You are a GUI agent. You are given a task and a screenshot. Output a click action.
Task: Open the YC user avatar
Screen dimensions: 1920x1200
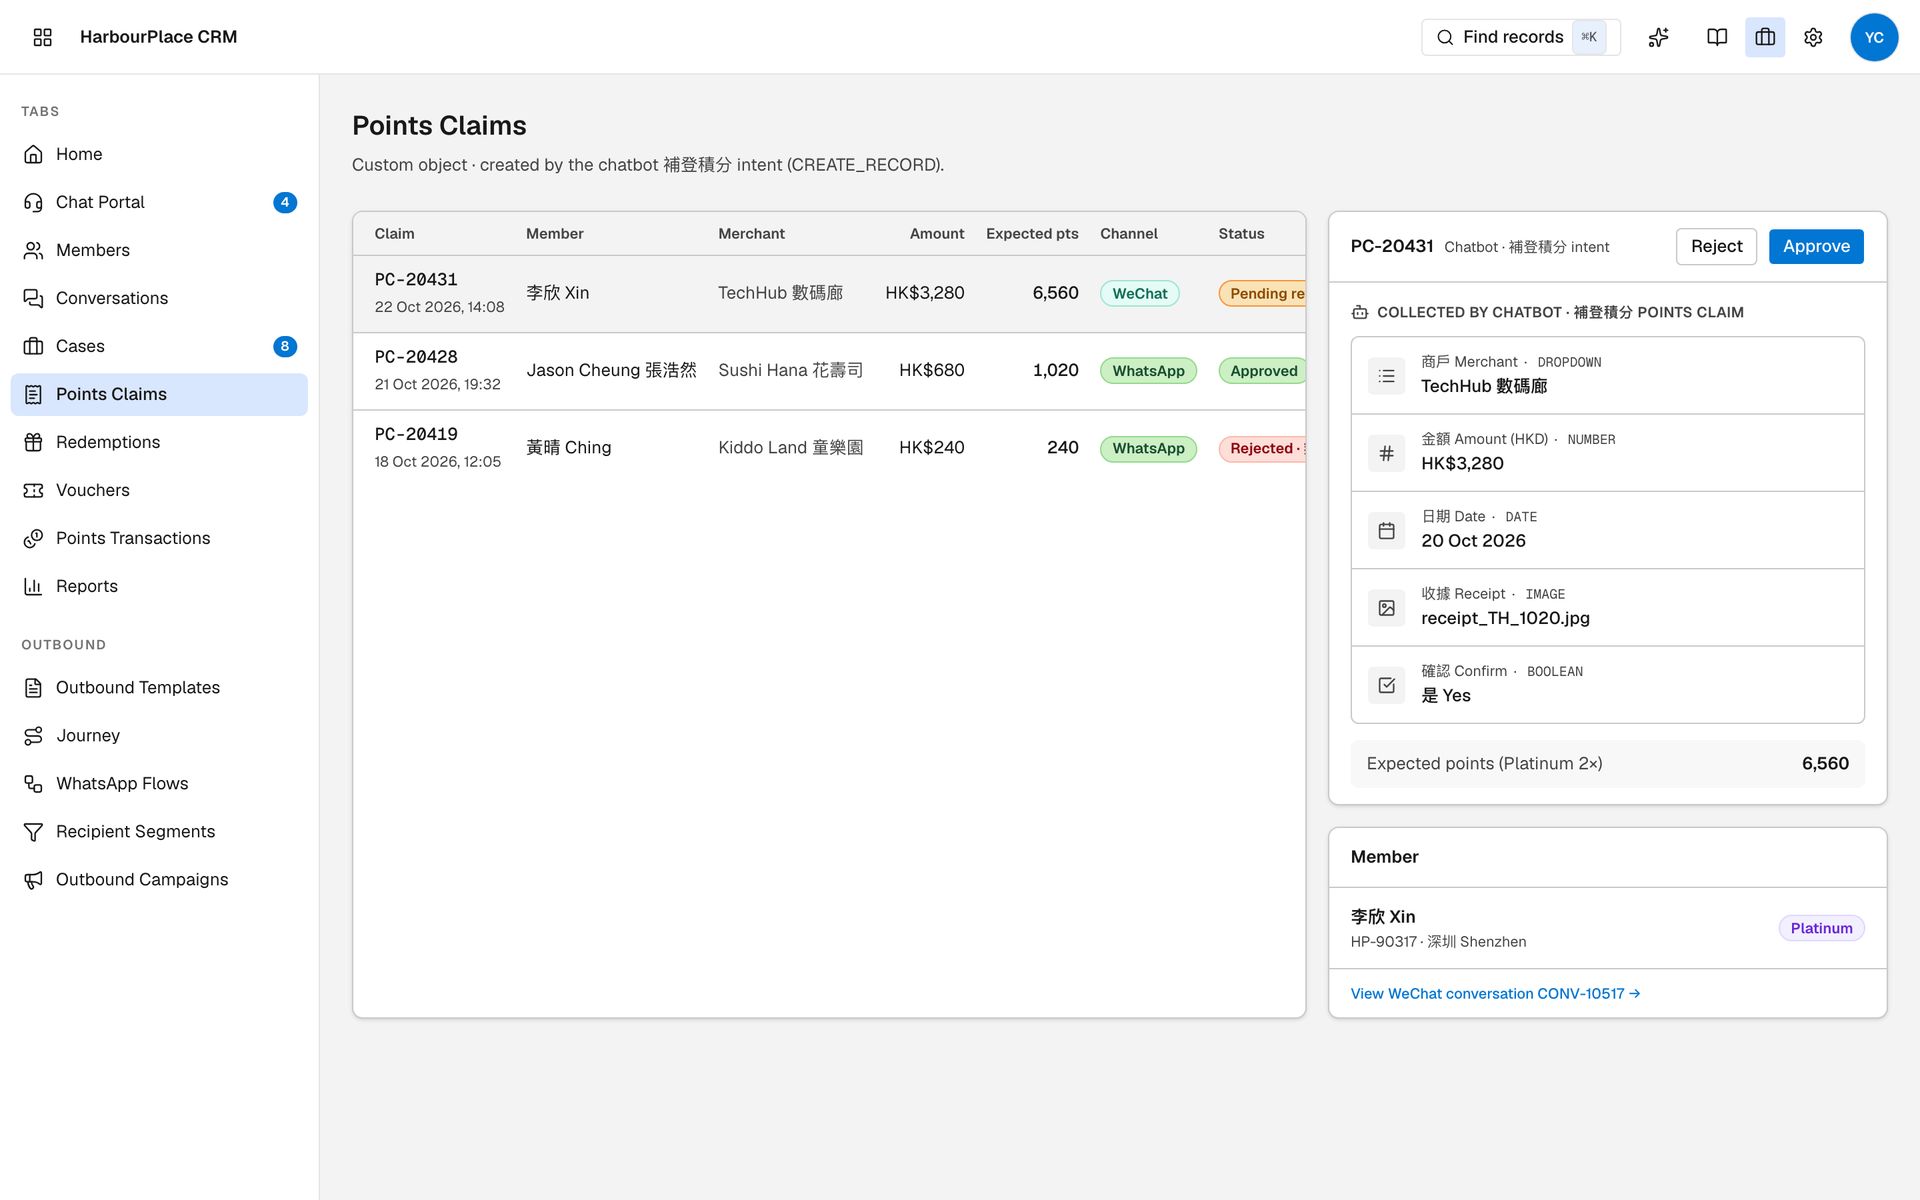click(x=1874, y=37)
